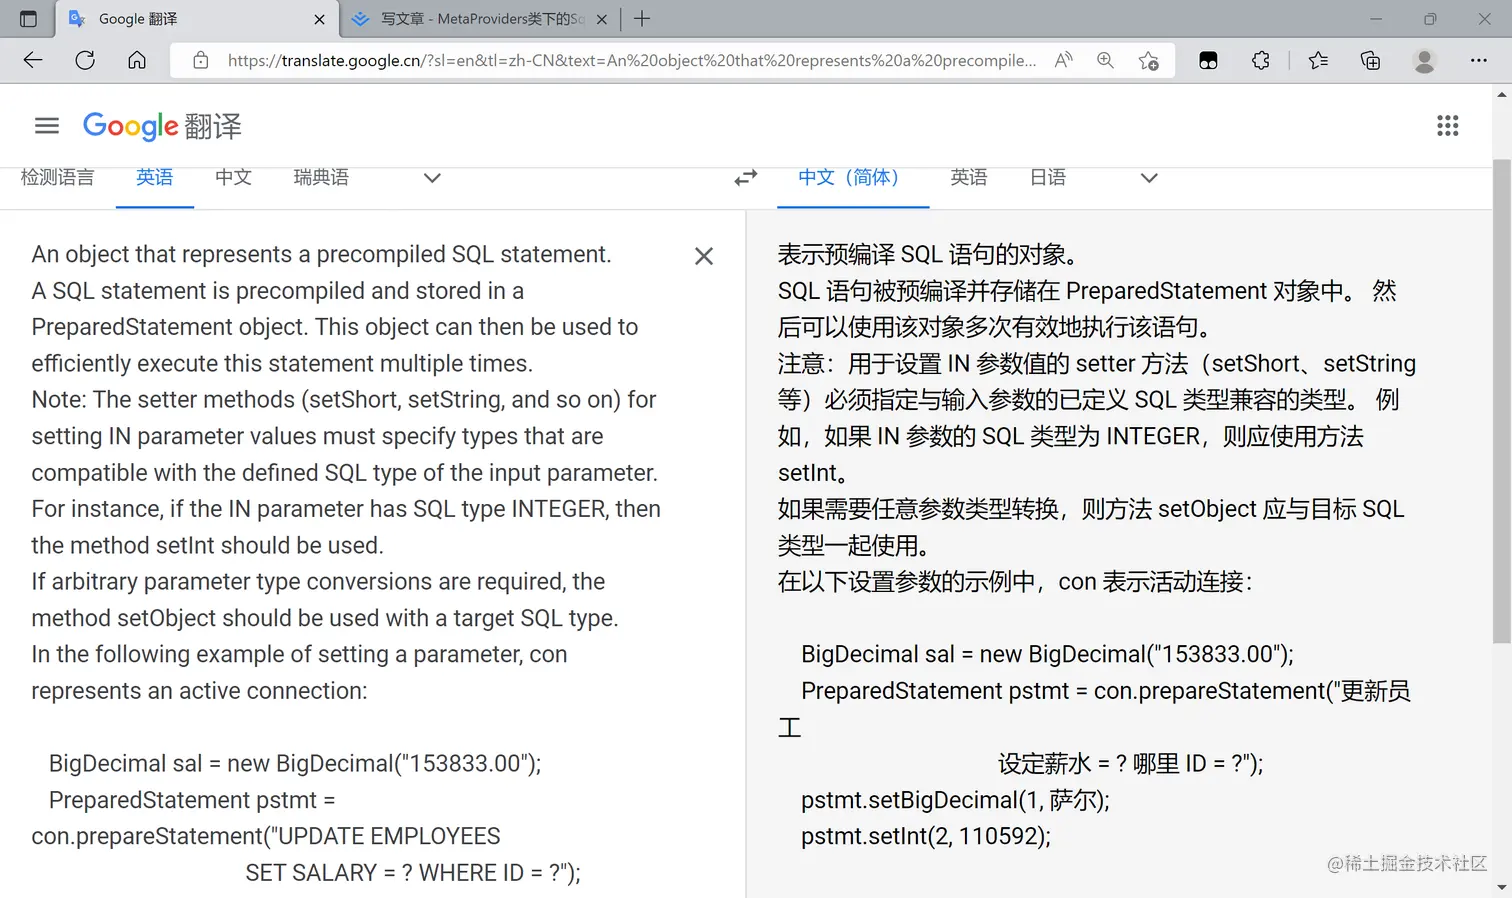Open the Extensions puzzle icon
Viewport: 1512px width, 898px height.
point(1261,60)
